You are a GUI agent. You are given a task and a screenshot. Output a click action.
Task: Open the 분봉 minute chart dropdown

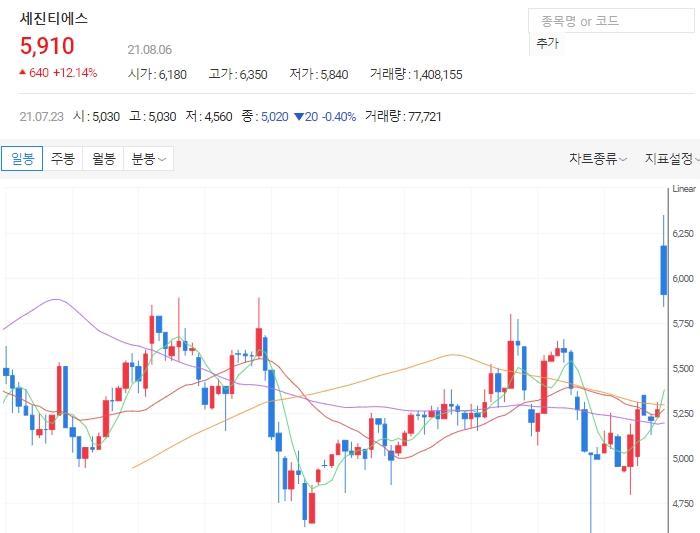pos(148,158)
